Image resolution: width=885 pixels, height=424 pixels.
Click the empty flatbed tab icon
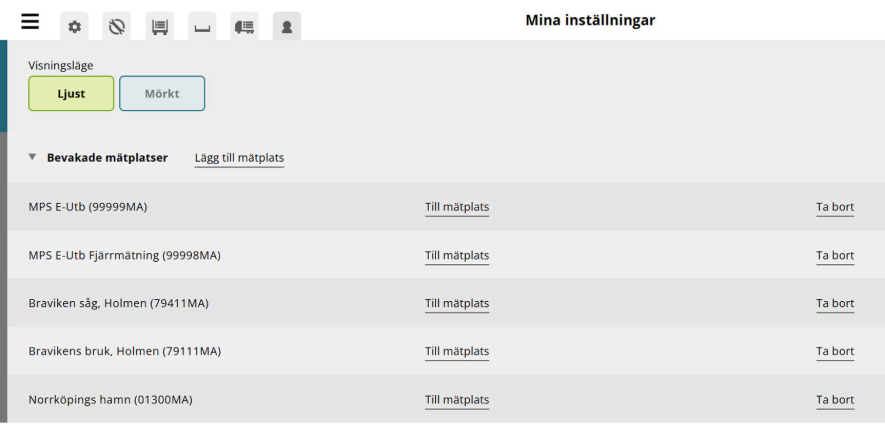click(x=202, y=27)
